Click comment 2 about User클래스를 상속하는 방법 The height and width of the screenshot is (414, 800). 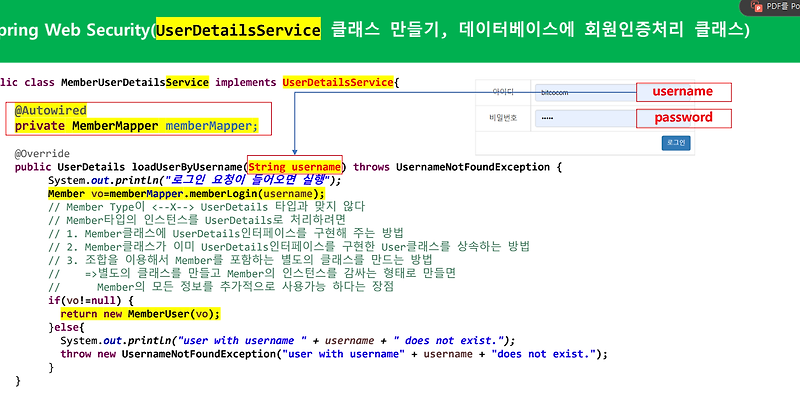coord(289,247)
